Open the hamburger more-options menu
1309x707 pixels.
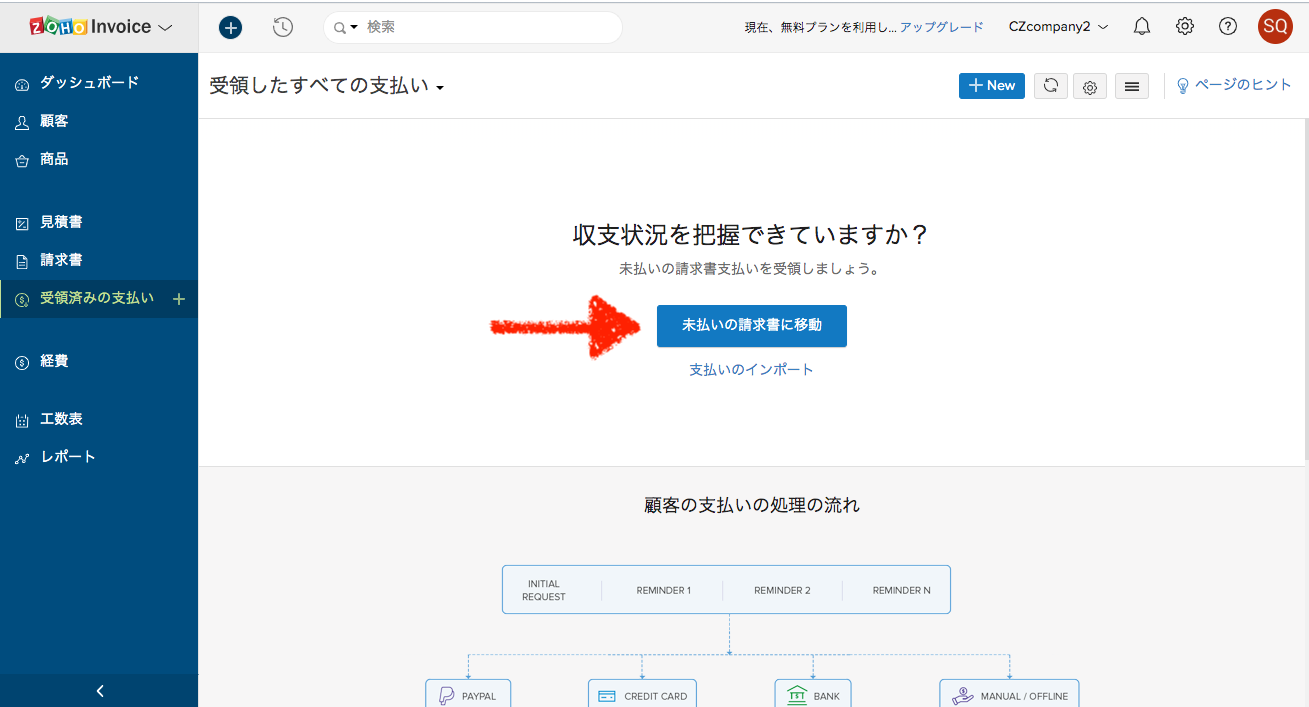click(x=1132, y=87)
